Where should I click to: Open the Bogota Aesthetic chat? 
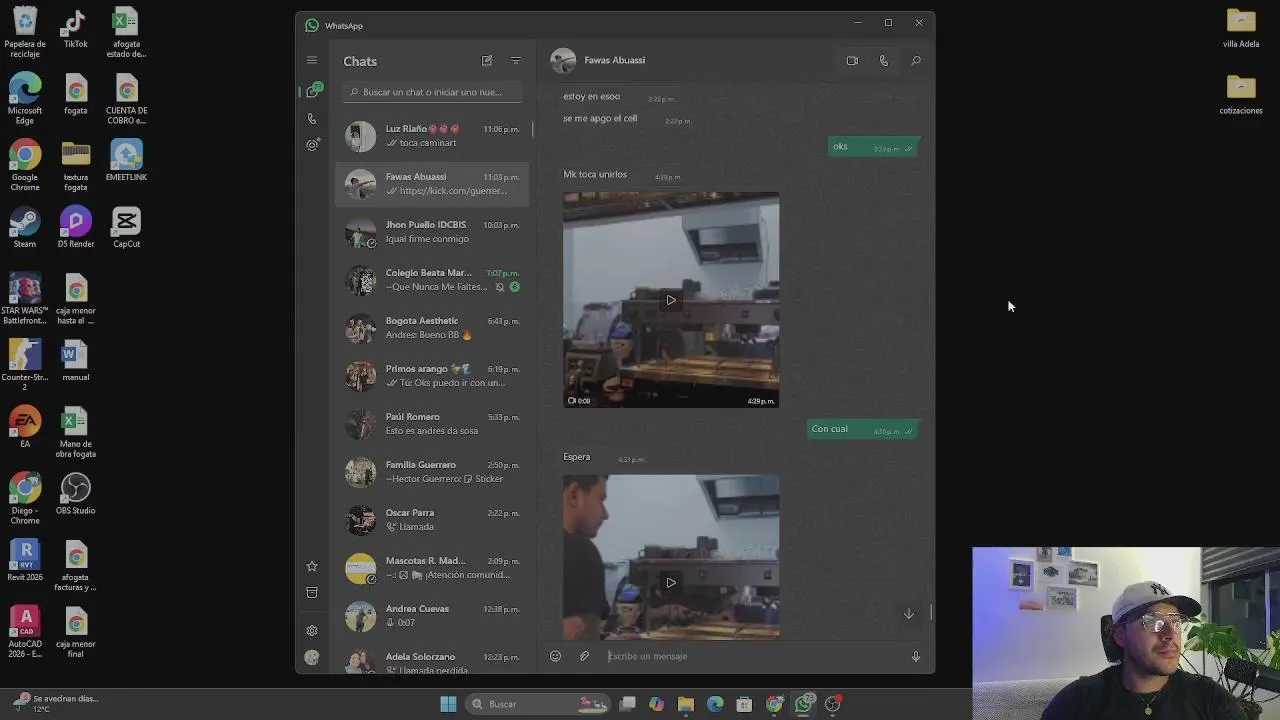pos(432,328)
